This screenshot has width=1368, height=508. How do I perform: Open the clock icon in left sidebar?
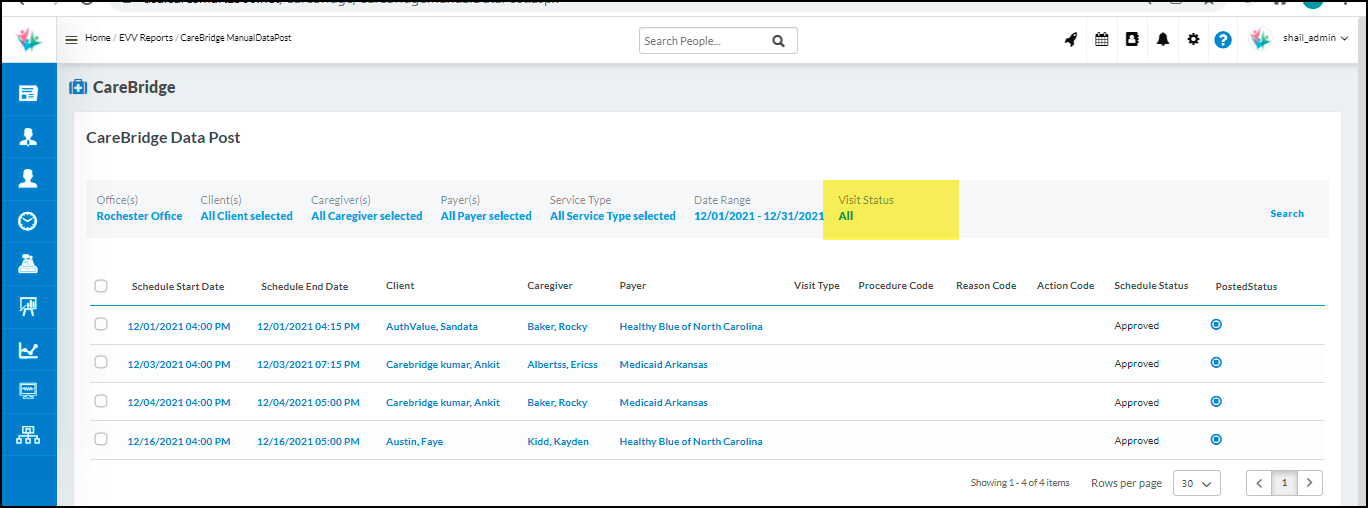click(28, 221)
